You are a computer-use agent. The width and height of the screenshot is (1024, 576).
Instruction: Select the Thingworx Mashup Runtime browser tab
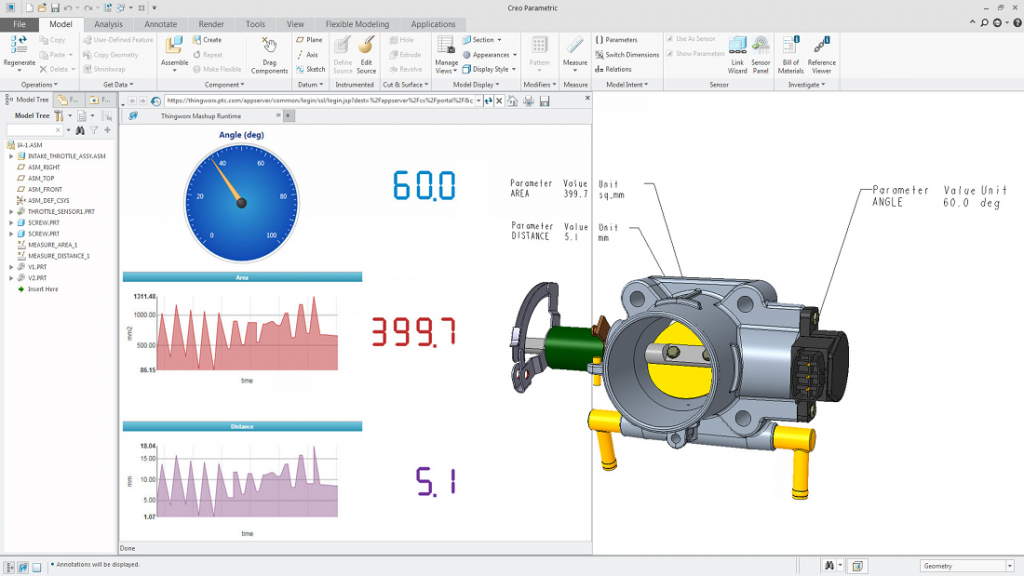click(x=201, y=116)
